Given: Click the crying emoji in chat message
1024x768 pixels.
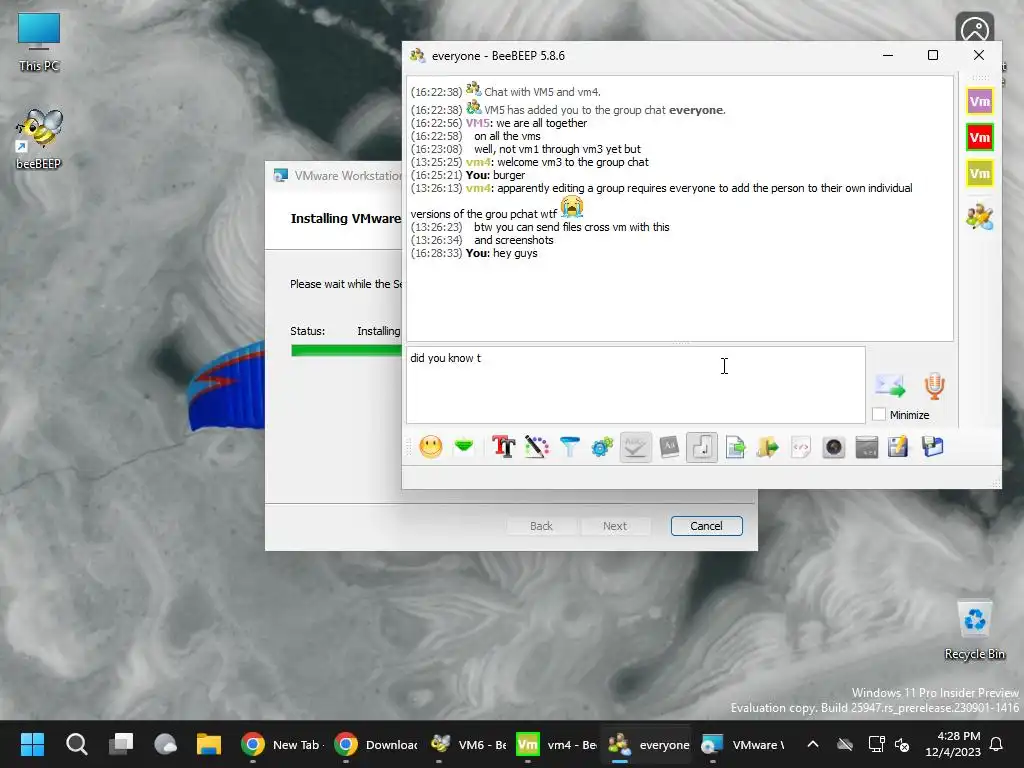Looking at the screenshot, I should (x=571, y=207).
